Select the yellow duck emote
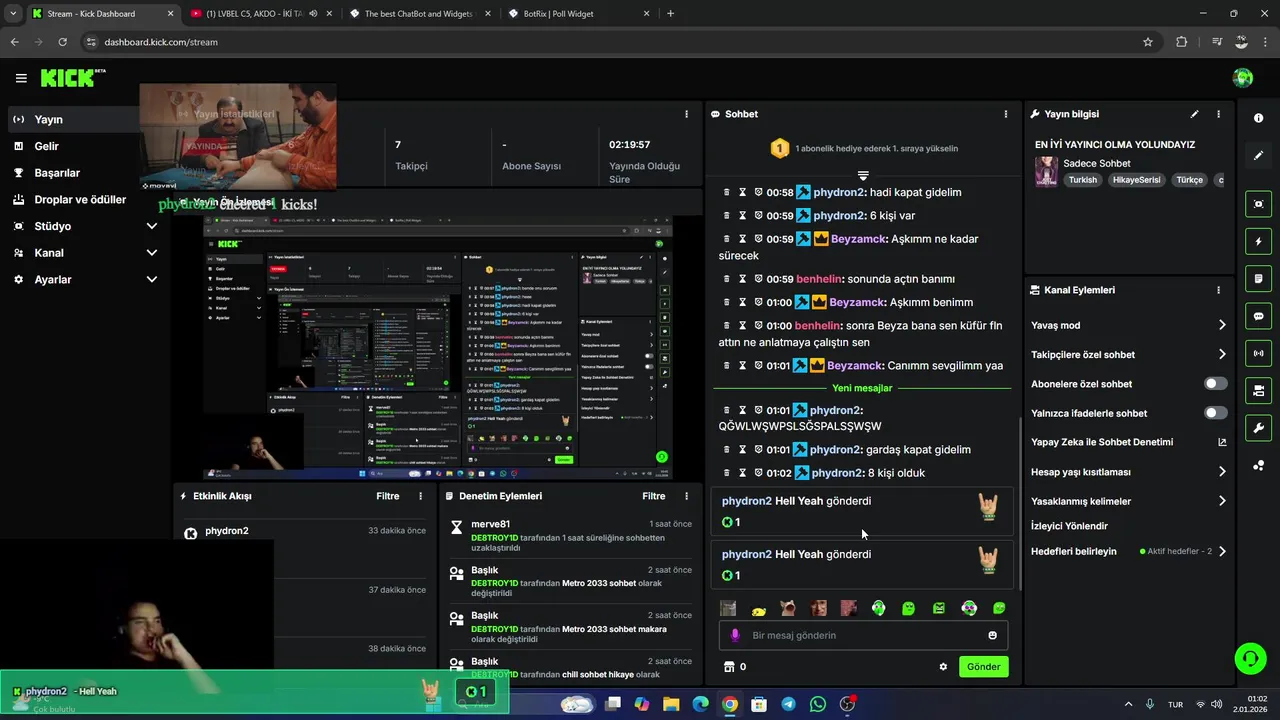Screen dimensions: 1280x720 point(758,609)
